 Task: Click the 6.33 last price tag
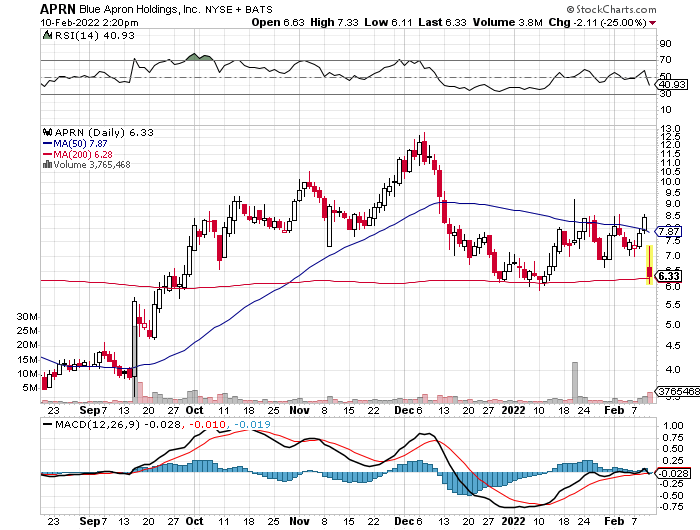tap(668, 276)
